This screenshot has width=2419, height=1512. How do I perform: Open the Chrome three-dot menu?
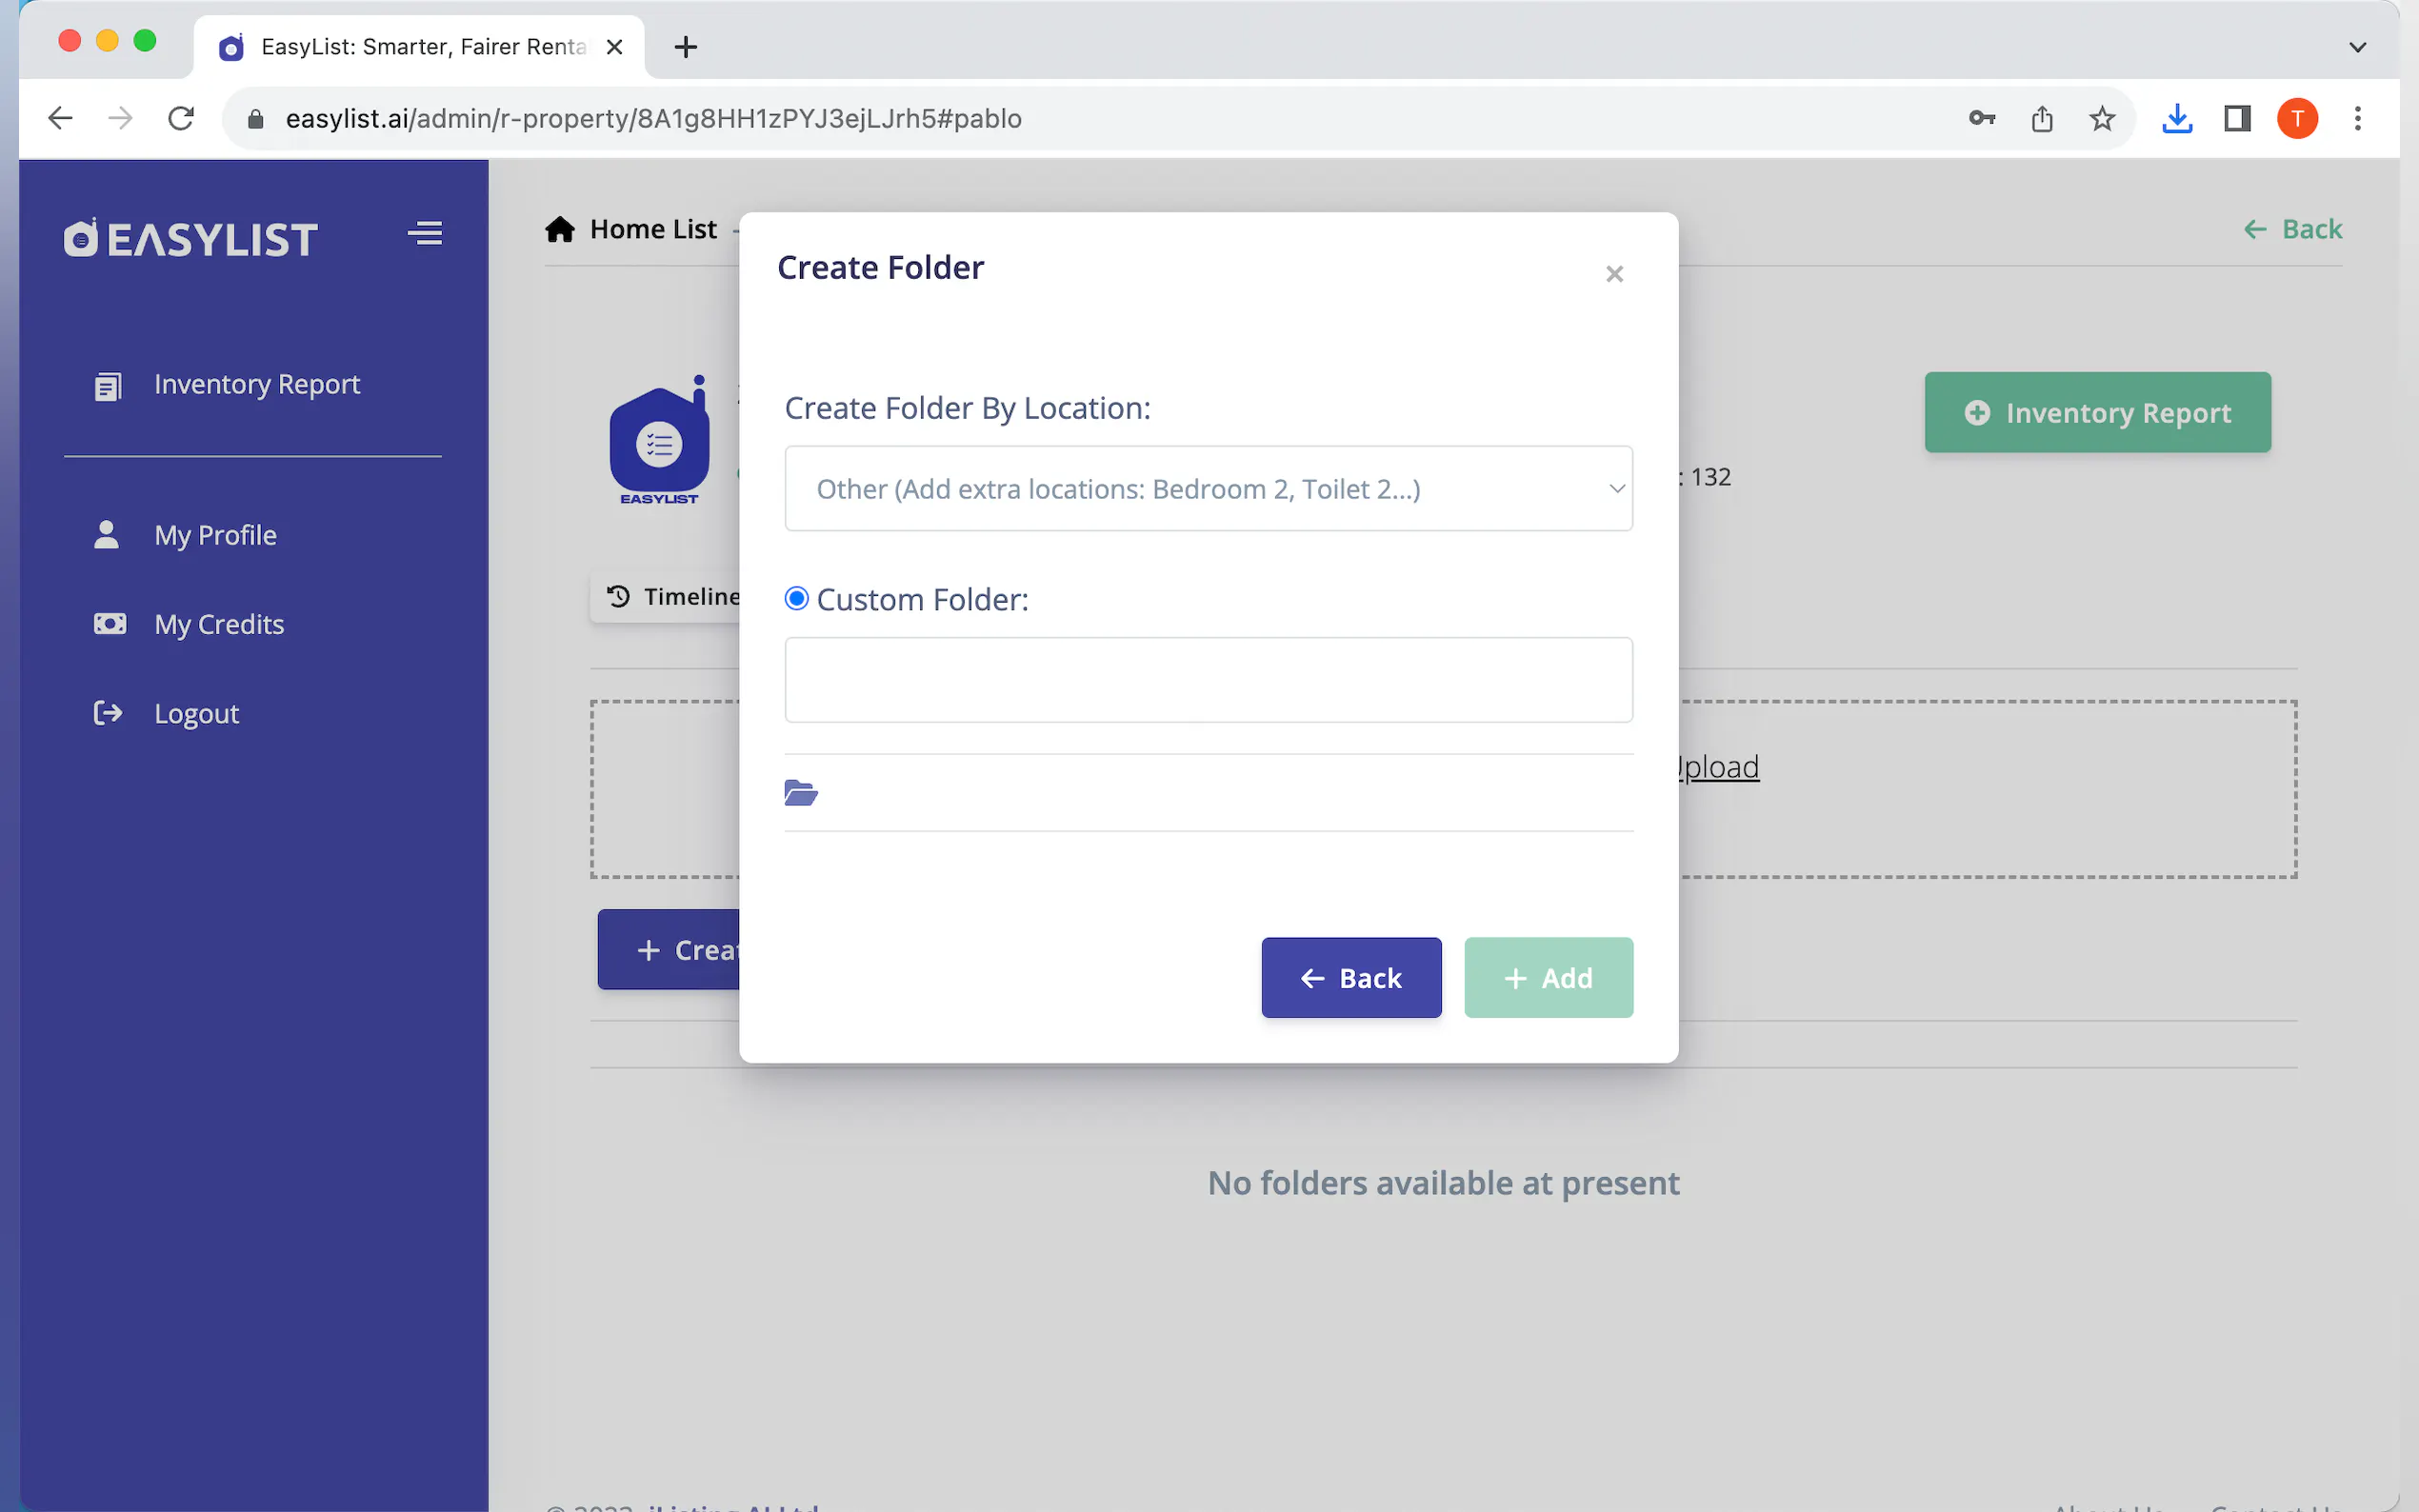coord(2357,118)
